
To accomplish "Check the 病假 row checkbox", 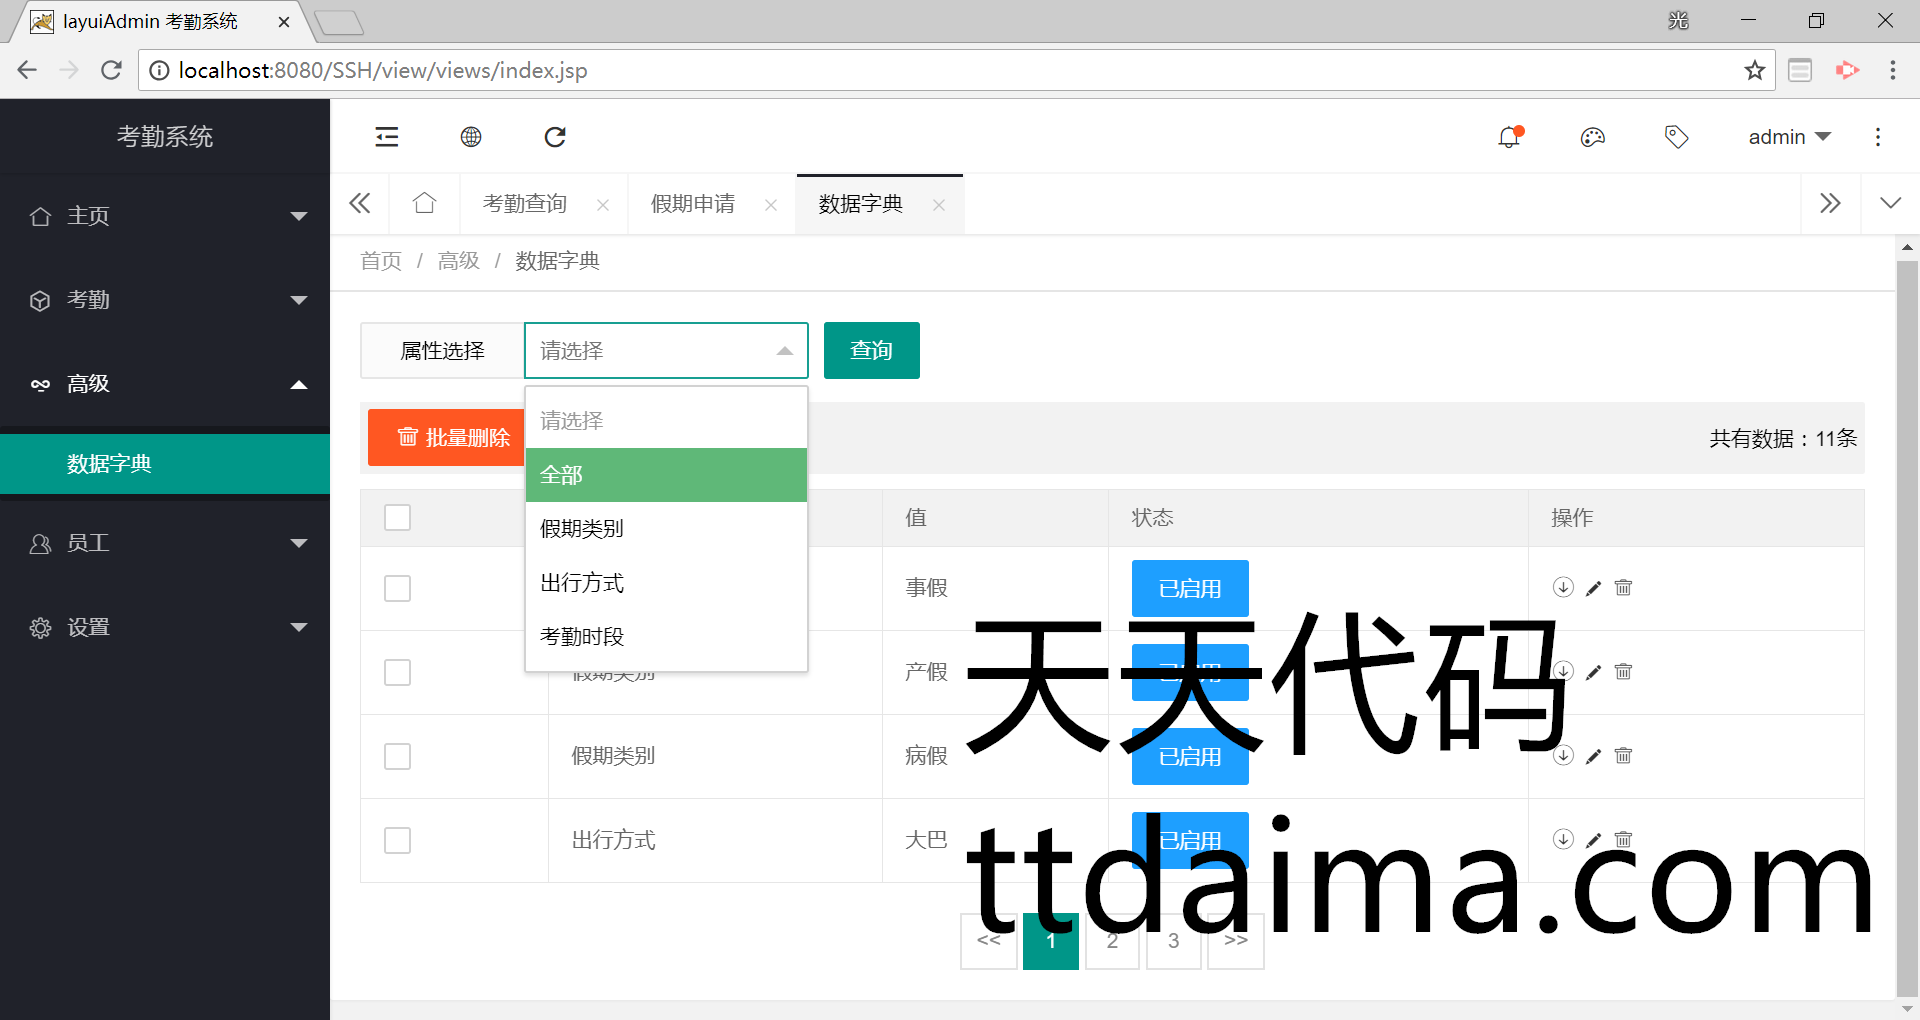I will 398,756.
